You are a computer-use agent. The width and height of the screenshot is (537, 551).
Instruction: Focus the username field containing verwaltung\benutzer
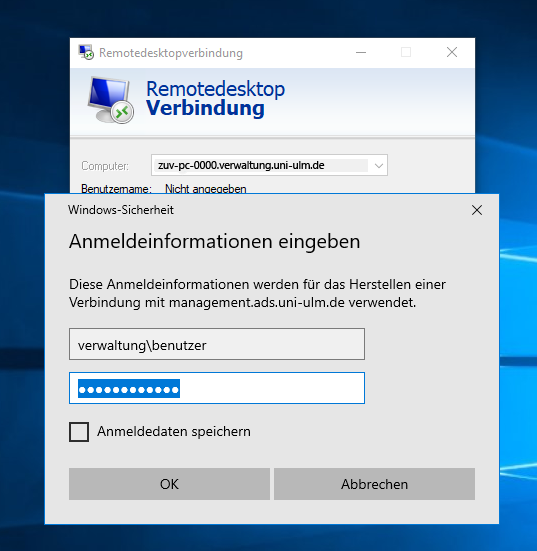click(x=217, y=344)
